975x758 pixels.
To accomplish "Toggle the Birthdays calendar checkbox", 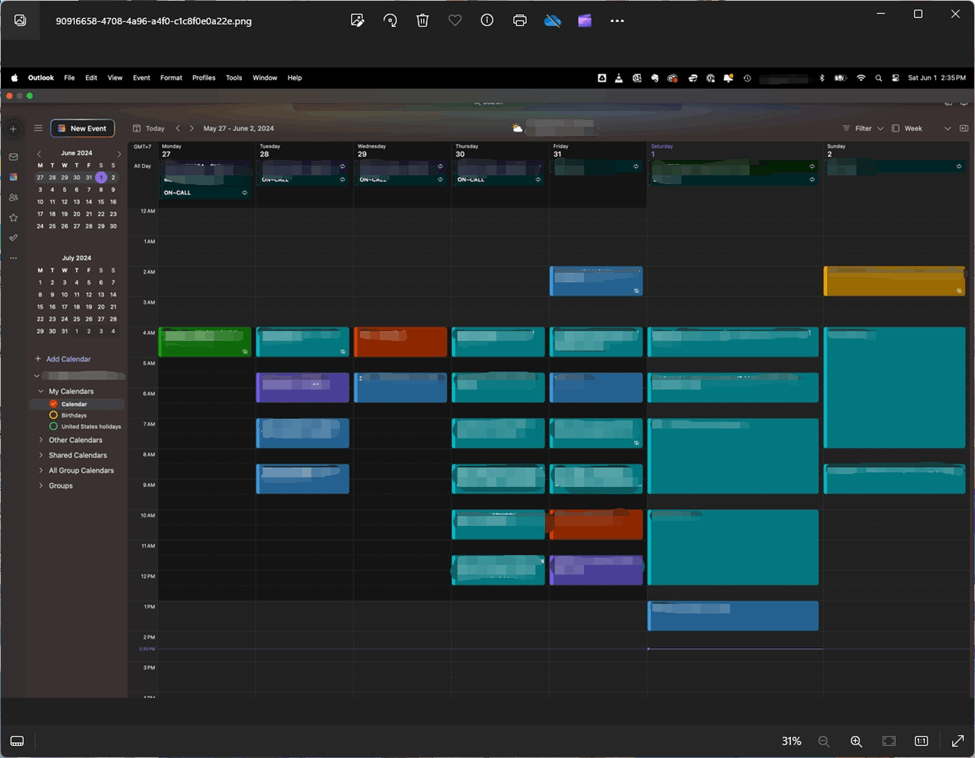I will coord(53,415).
